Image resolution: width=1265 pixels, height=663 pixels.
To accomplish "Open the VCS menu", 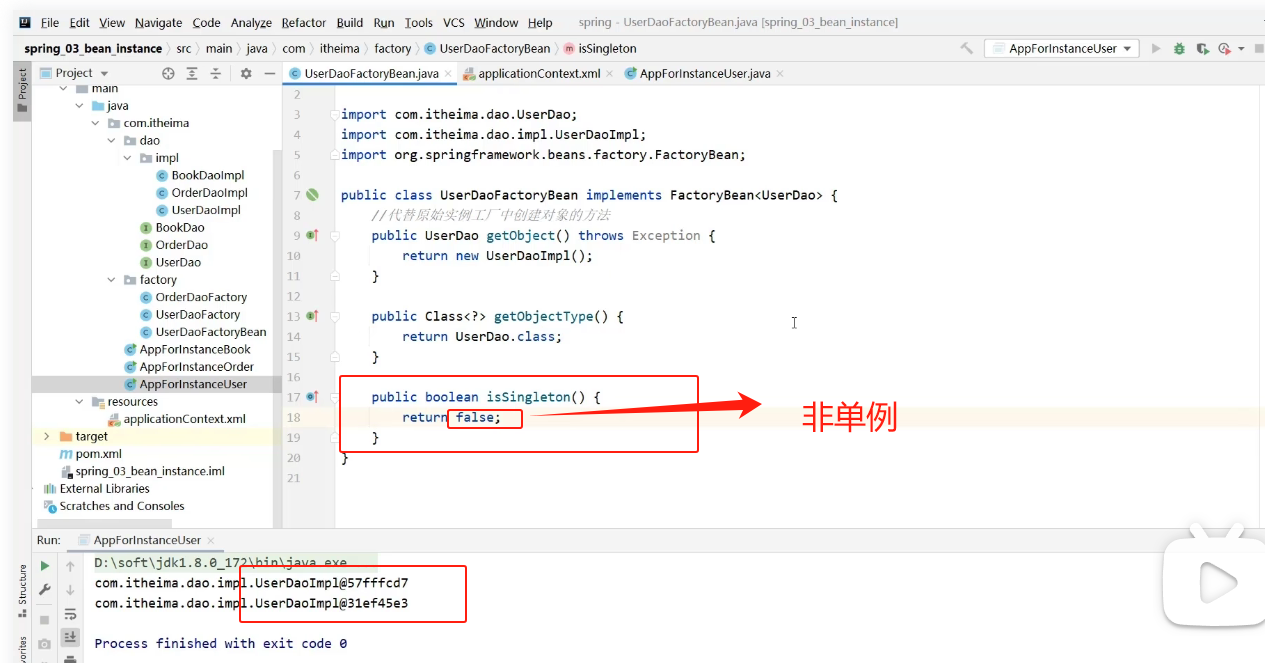I will point(454,22).
